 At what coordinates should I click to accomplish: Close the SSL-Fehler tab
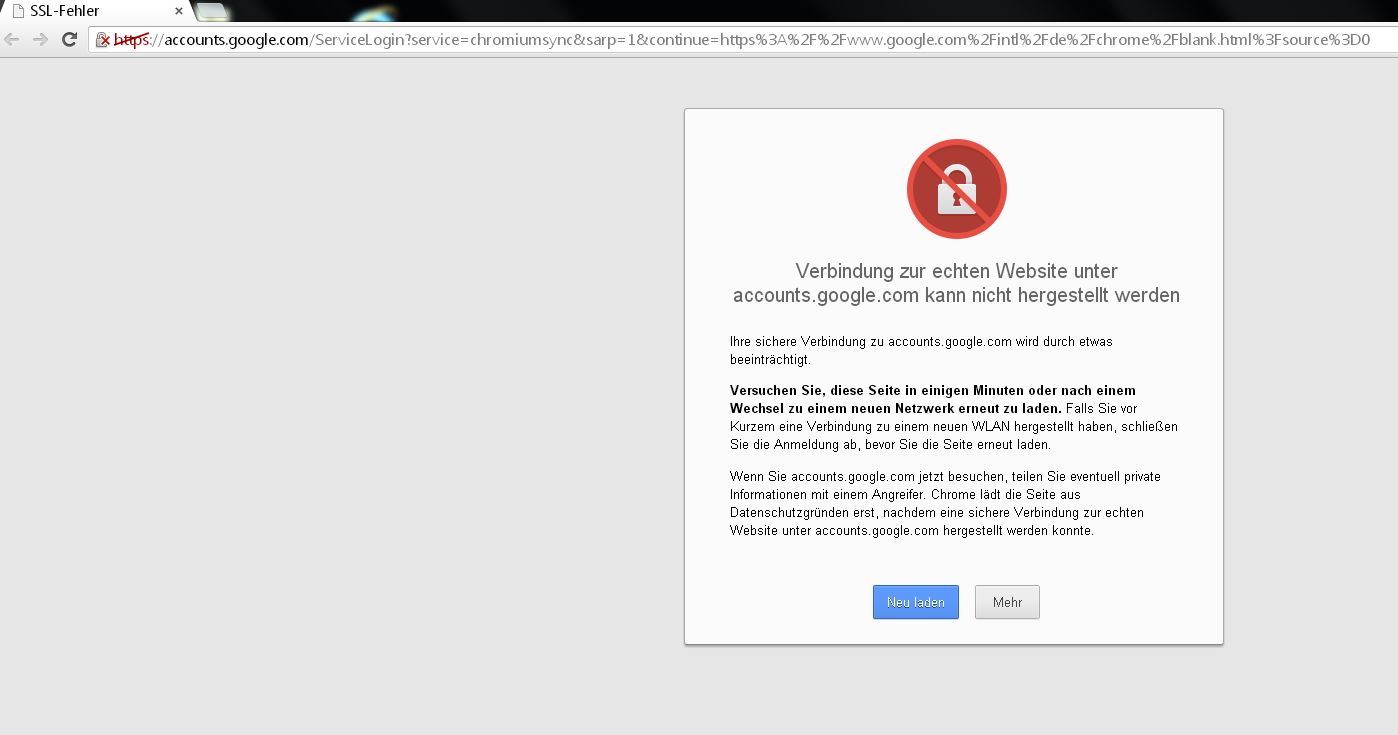point(178,11)
